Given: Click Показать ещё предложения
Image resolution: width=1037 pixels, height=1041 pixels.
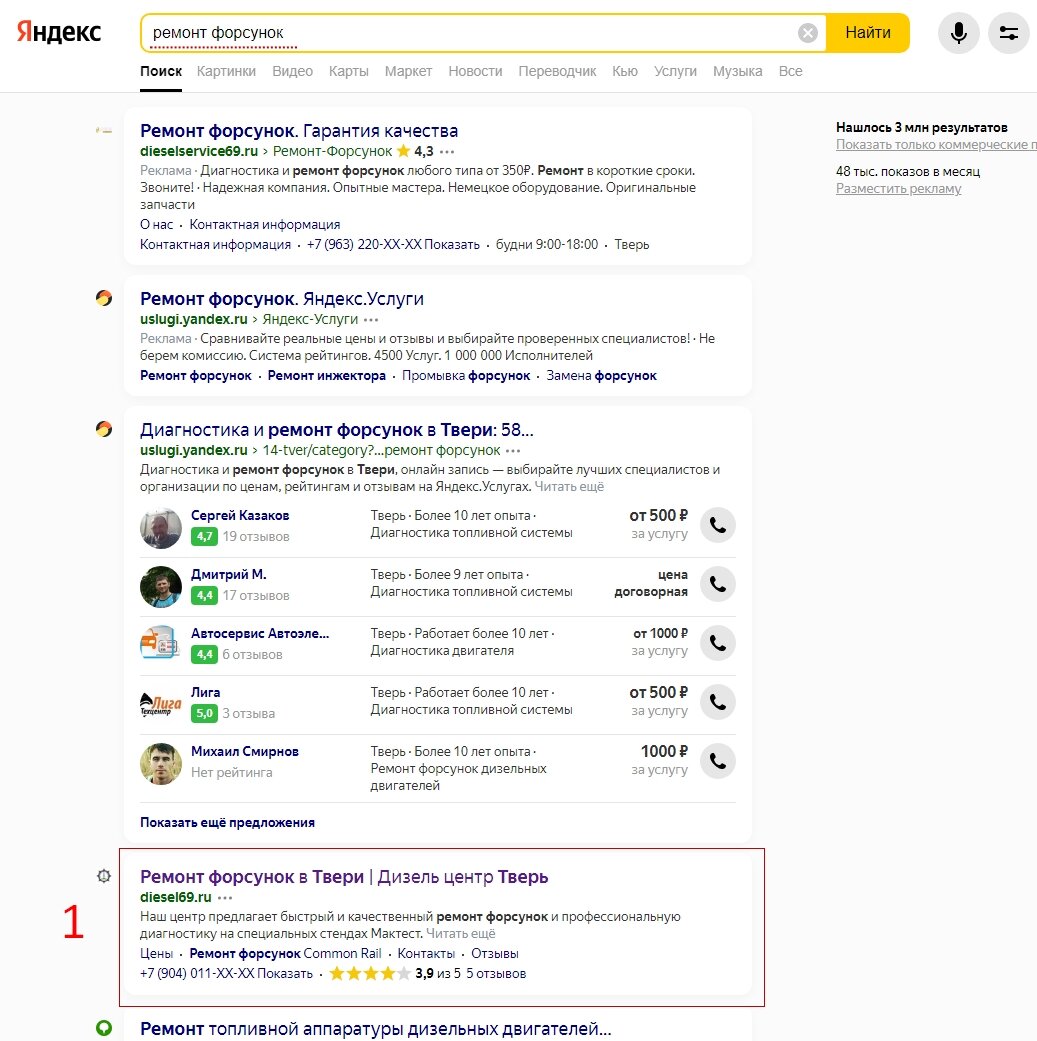Looking at the screenshot, I should tap(227, 823).
